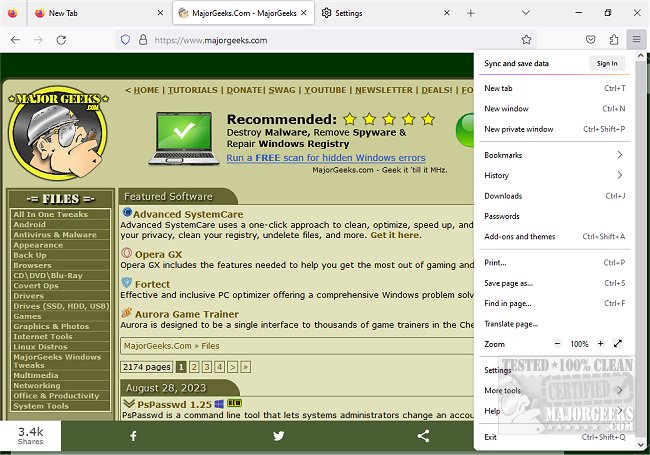Go to page 4 of files
This screenshot has height=455, width=650.
(219, 367)
